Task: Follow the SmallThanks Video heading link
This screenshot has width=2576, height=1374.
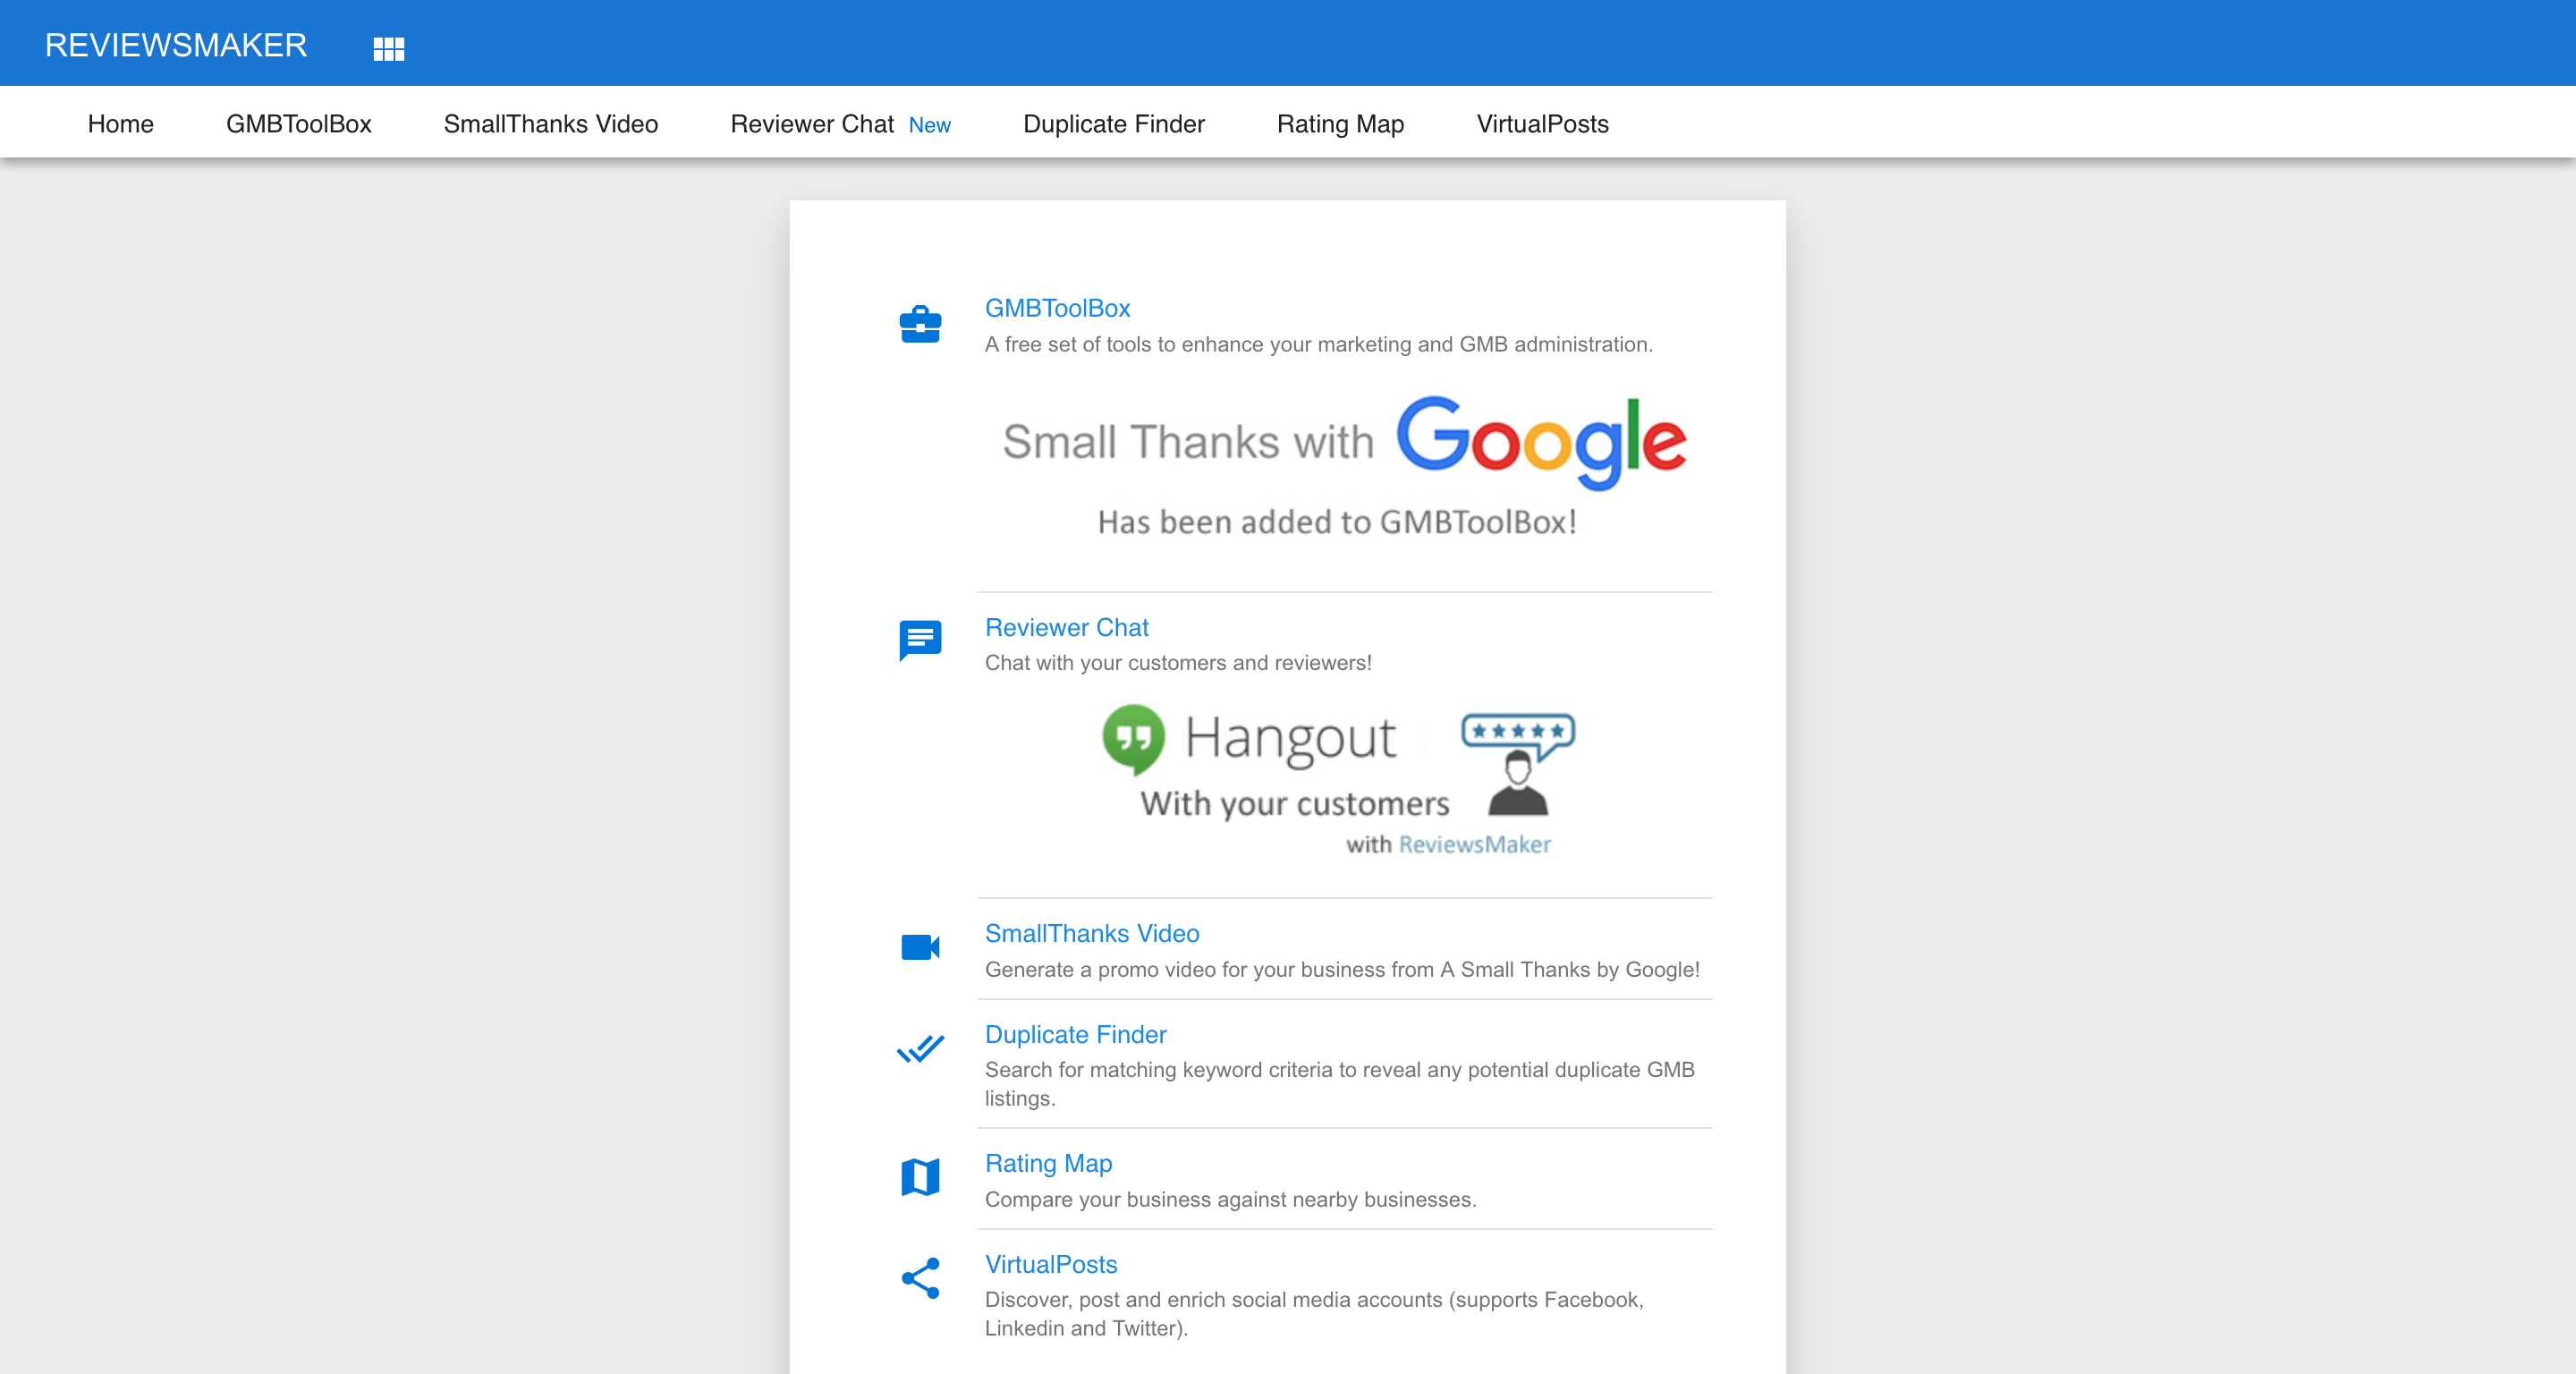Action: pos(1092,933)
